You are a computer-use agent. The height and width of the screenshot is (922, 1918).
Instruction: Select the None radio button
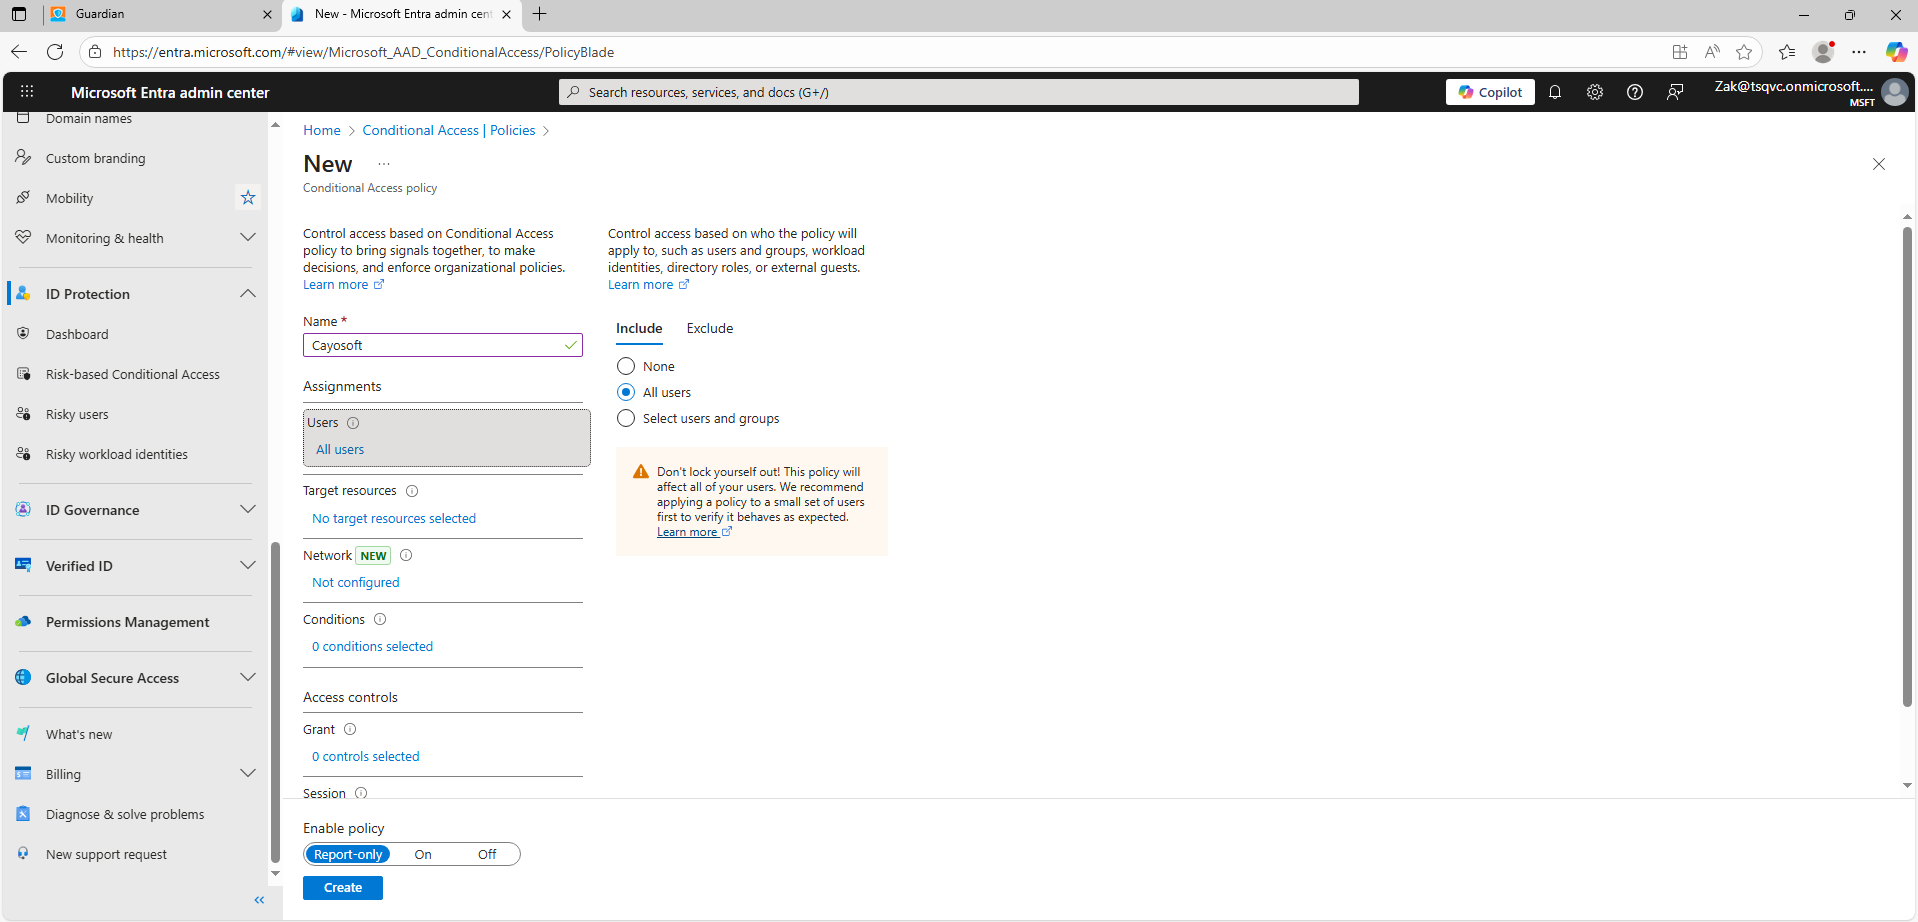[626, 367]
